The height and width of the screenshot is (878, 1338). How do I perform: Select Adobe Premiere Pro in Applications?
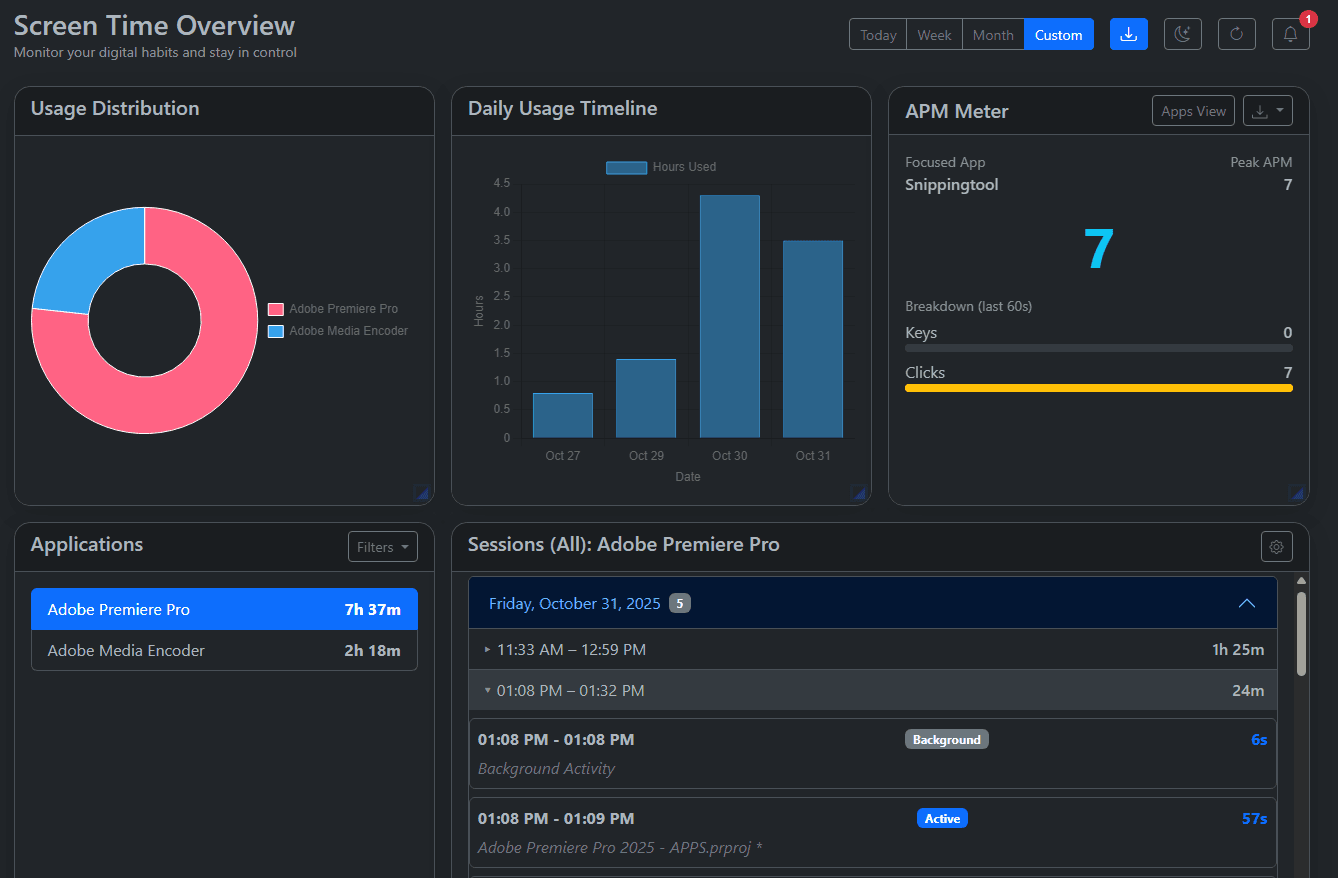(x=224, y=608)
